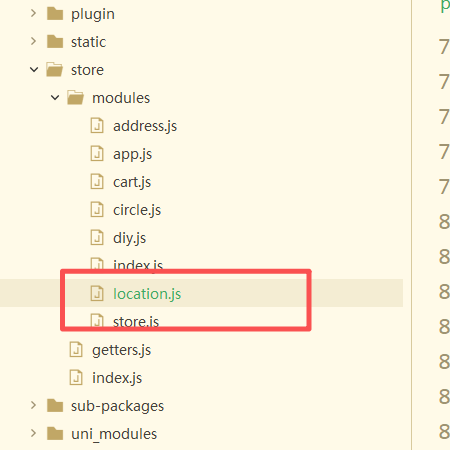450x450 pixels.
Task: Expand the static folder chevron
Action: 33,42
